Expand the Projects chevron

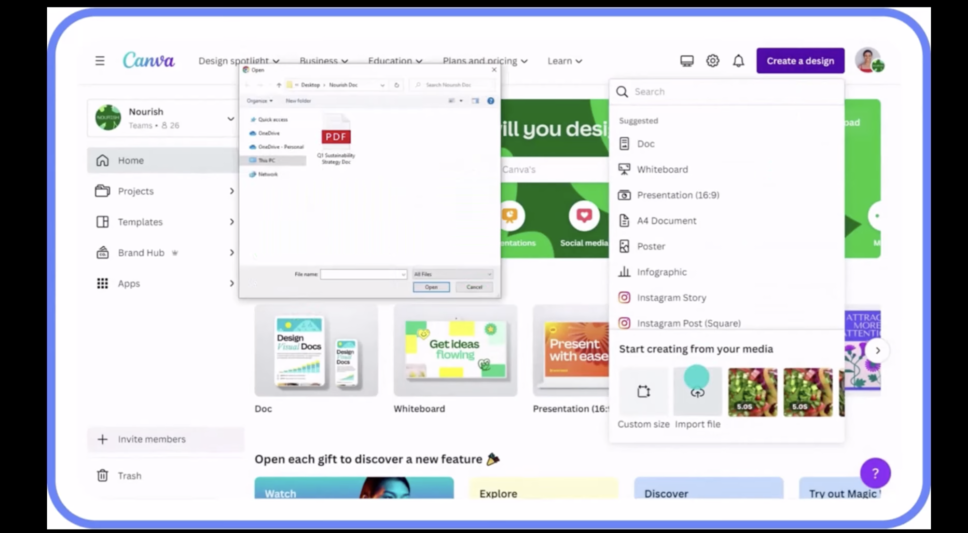coord(232,191)
